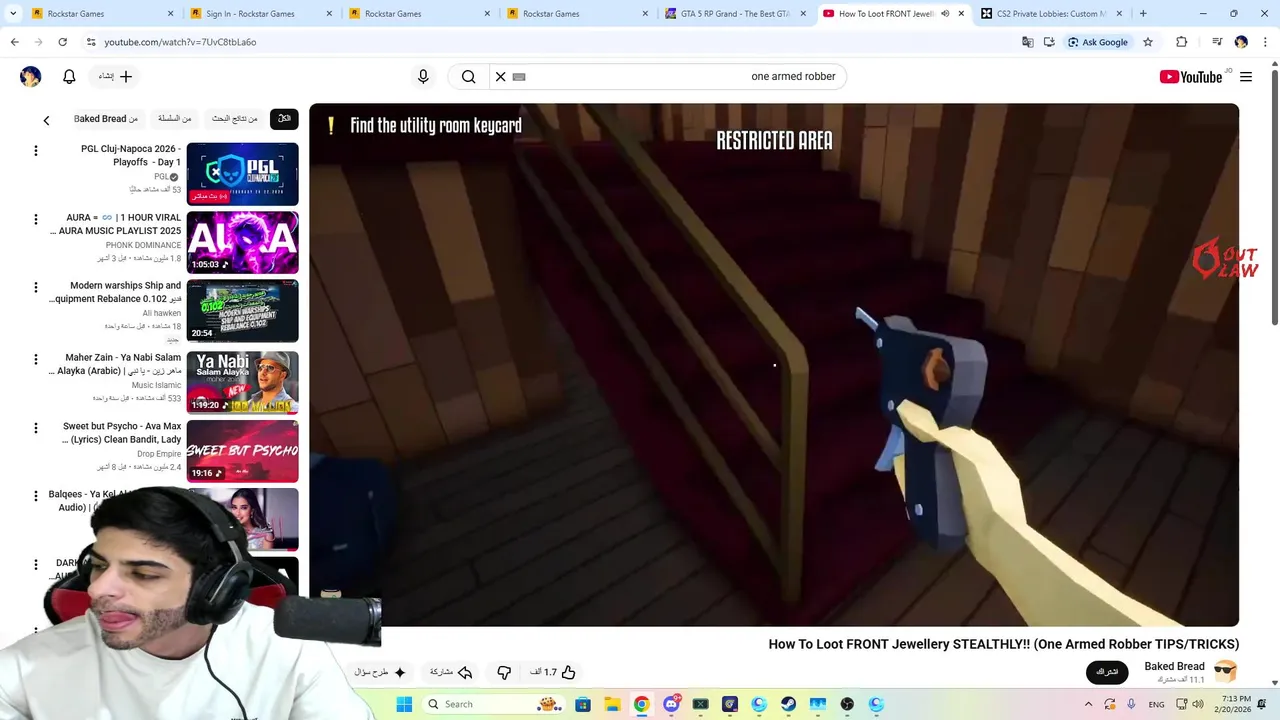The width and height of the screenshot is (1280, 720).
Task: Open the Ya Nabi Salam Alayka thumbnail
Action: [x=242, y=381]
